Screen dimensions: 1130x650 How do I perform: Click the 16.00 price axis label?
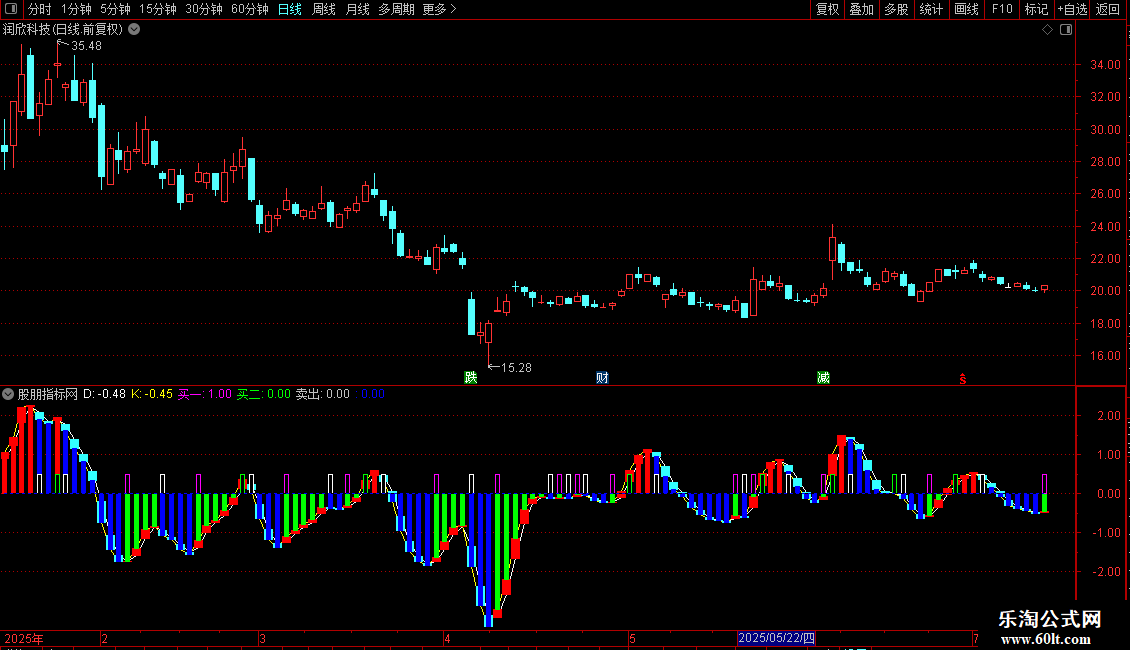click(x=1105, y=355)
